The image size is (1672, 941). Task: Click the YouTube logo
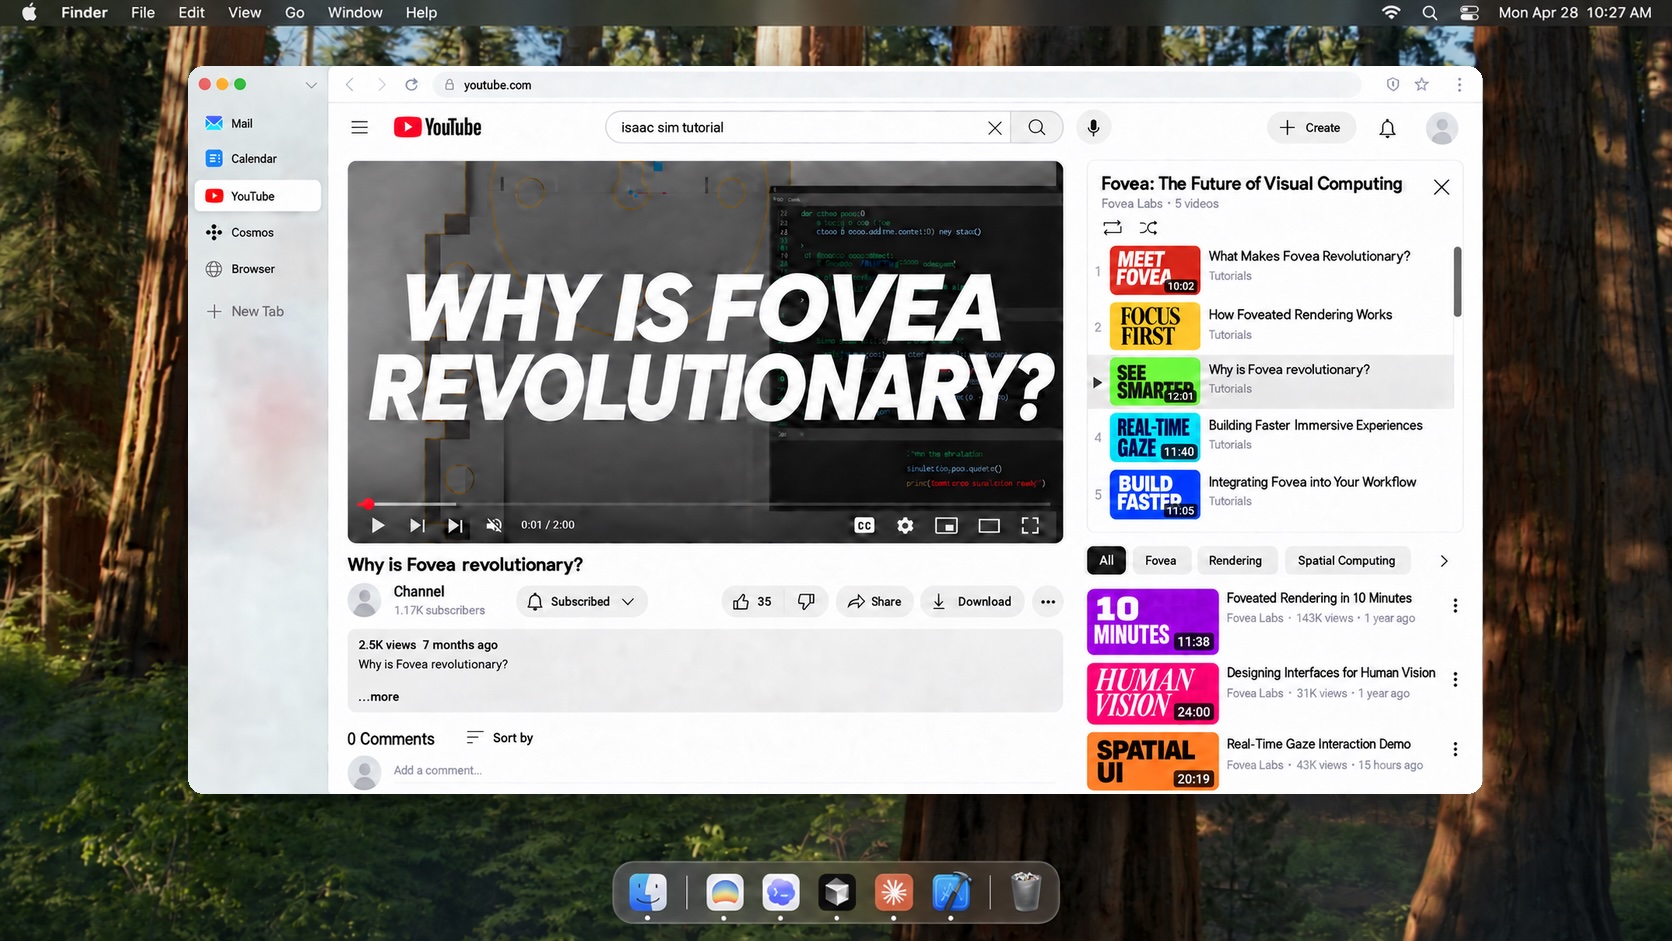(x=438, y=127)
